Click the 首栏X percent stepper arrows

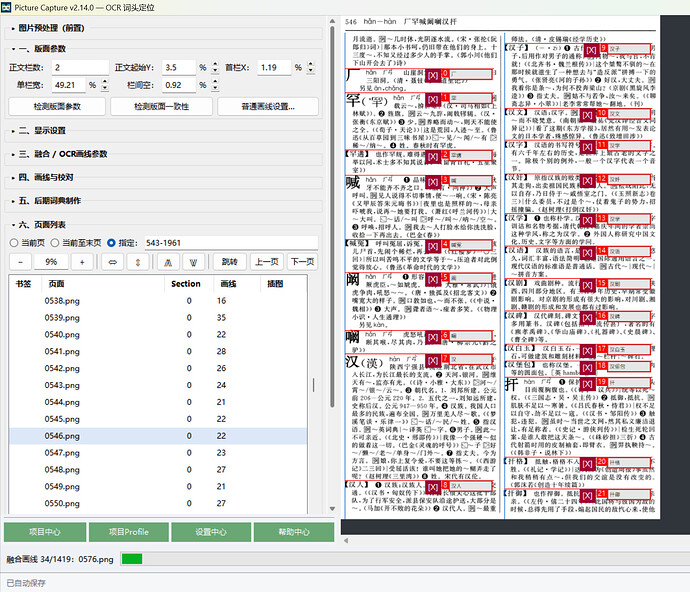click(x=310, y=67)
